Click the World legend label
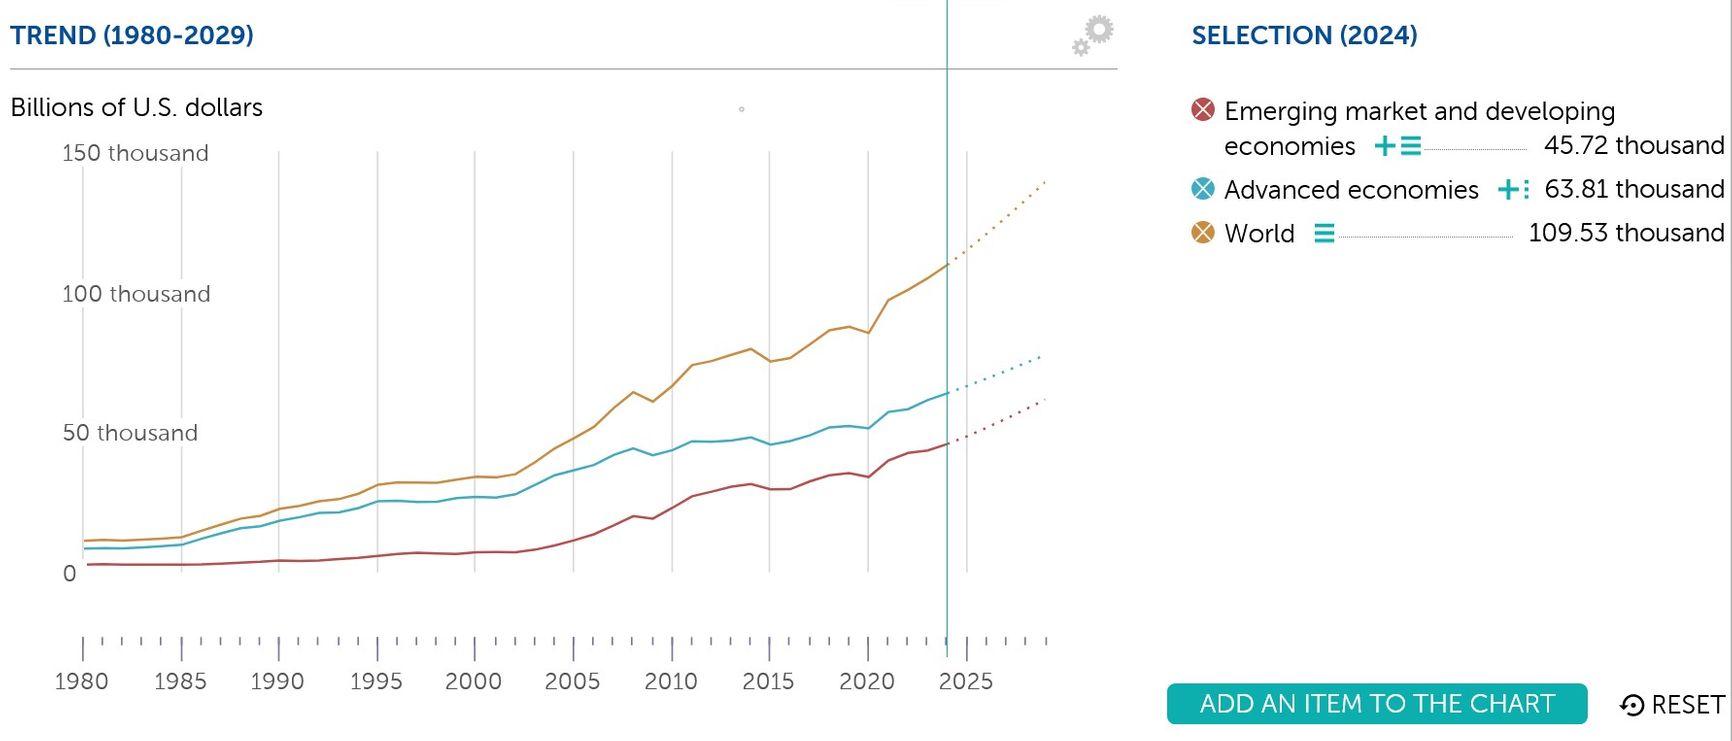 click(1259, 233)
